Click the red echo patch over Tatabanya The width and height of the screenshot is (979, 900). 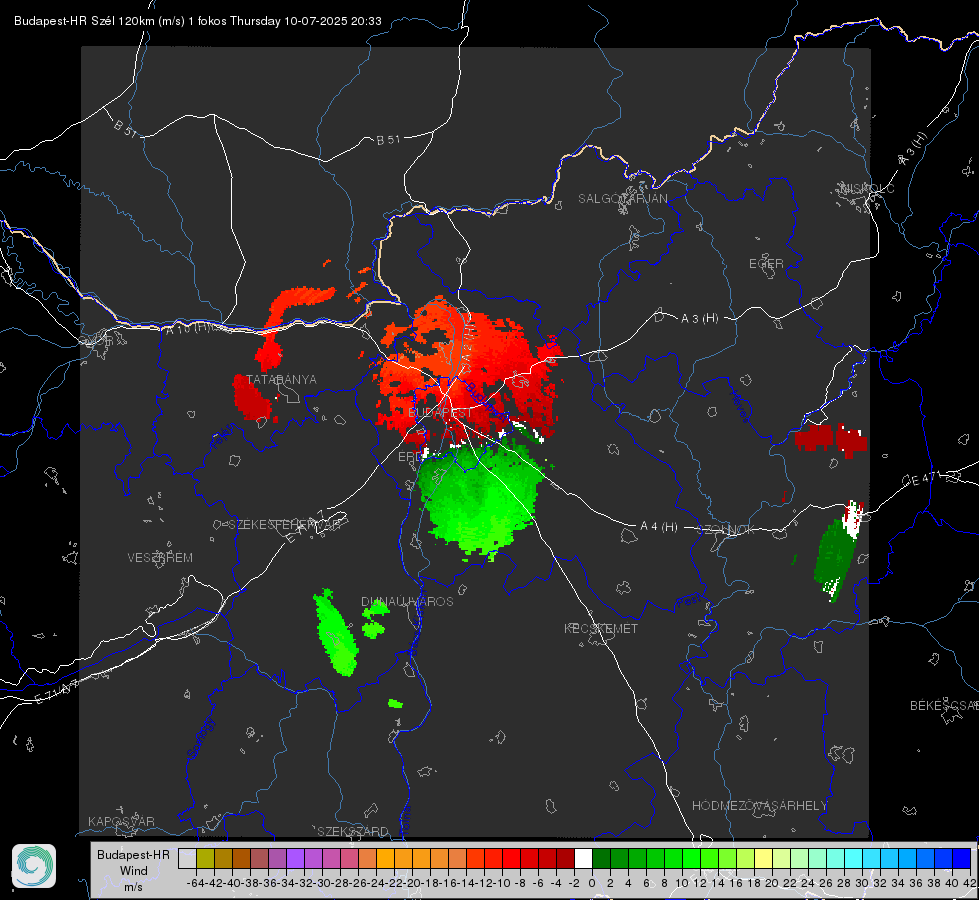(x=252, y=398)
